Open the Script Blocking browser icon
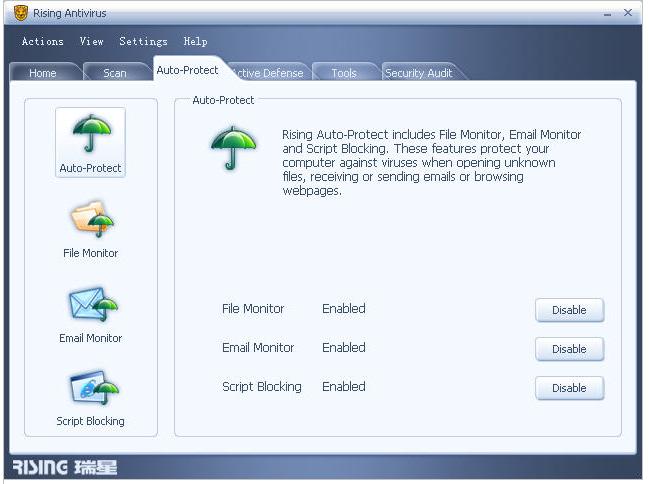This screenshot has height=484, width=649. pyautogui.click(x=94, y=388)
